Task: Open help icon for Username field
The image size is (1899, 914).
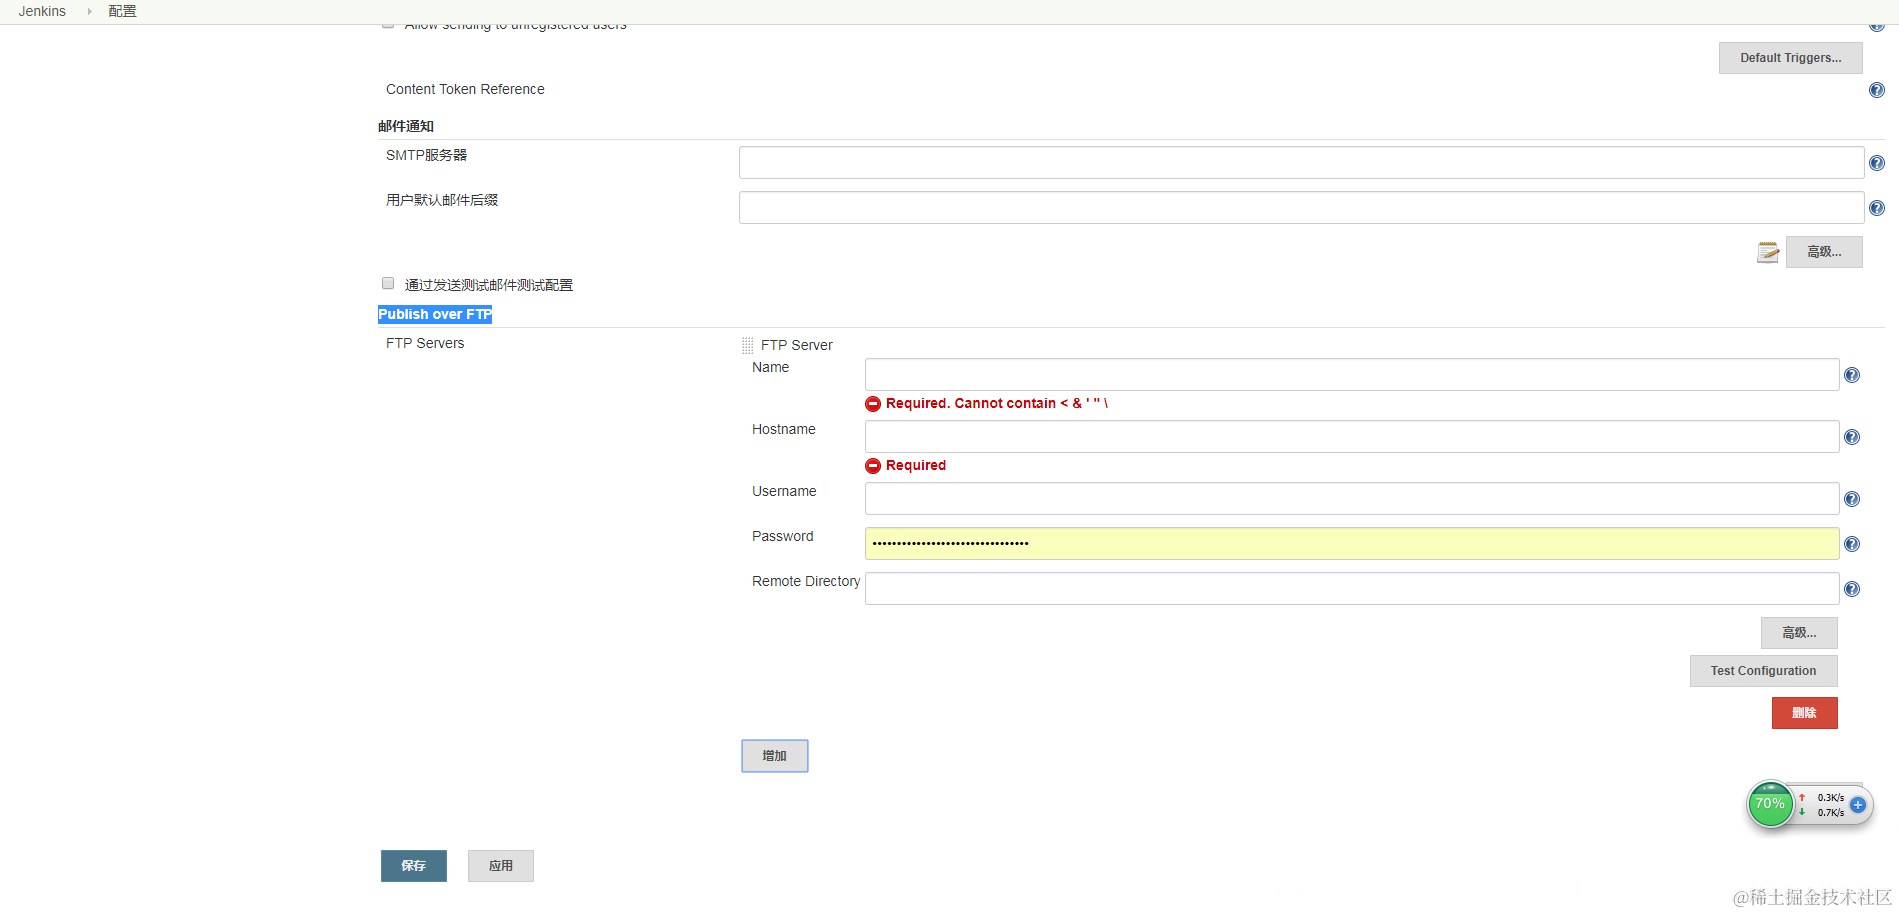Action: [1852, 499]
